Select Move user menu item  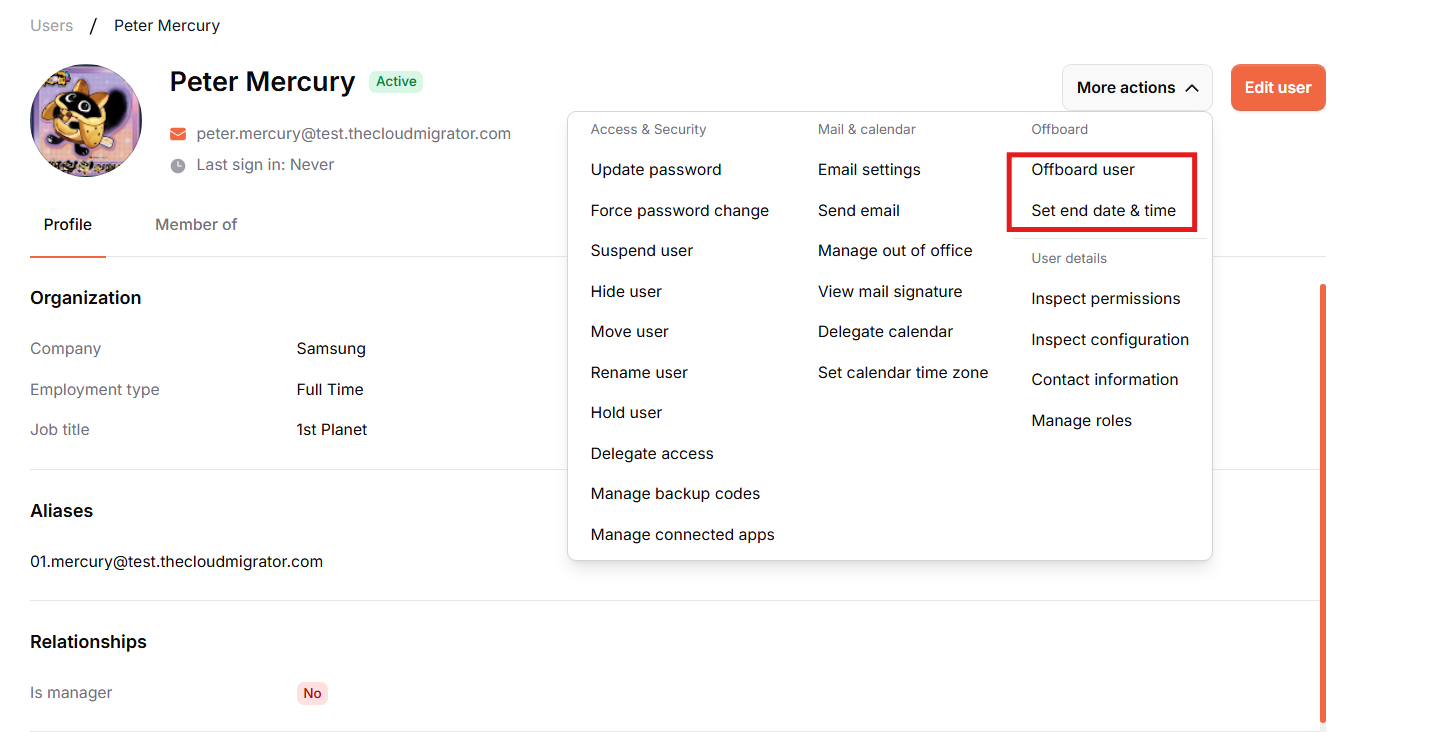(630, 332)
